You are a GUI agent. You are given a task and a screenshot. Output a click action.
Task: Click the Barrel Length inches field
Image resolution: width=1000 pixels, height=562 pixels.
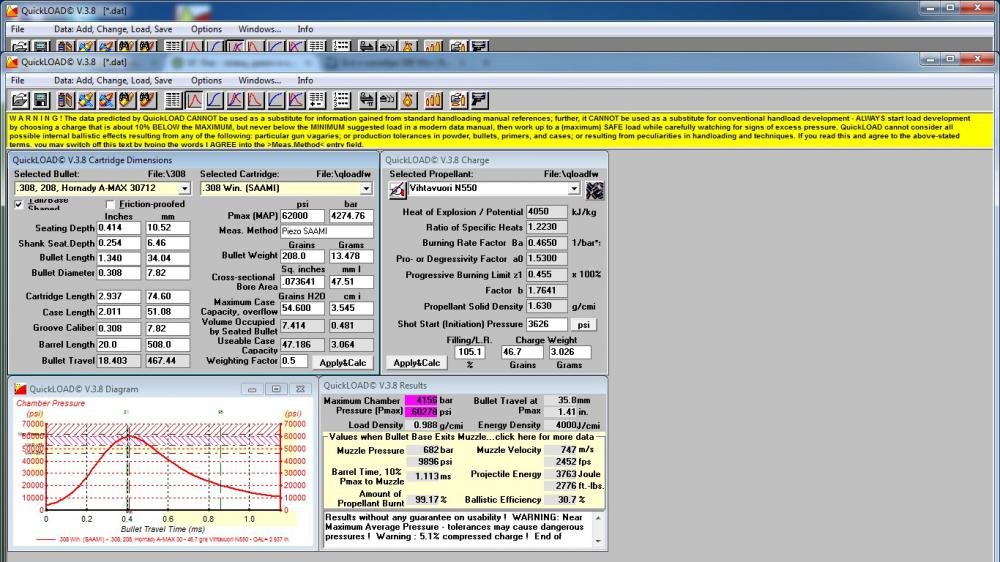coord(119,344)
